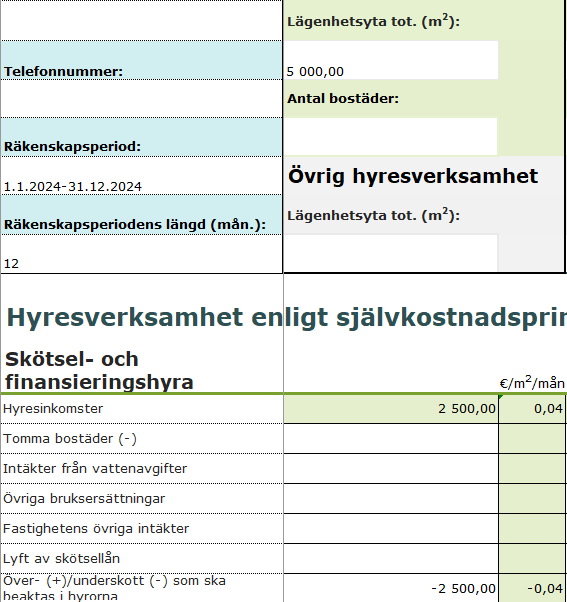This screenshot has height=602, width=567.
Task: Click the 5 000,00 apartment area field
Action: (391, 60)
